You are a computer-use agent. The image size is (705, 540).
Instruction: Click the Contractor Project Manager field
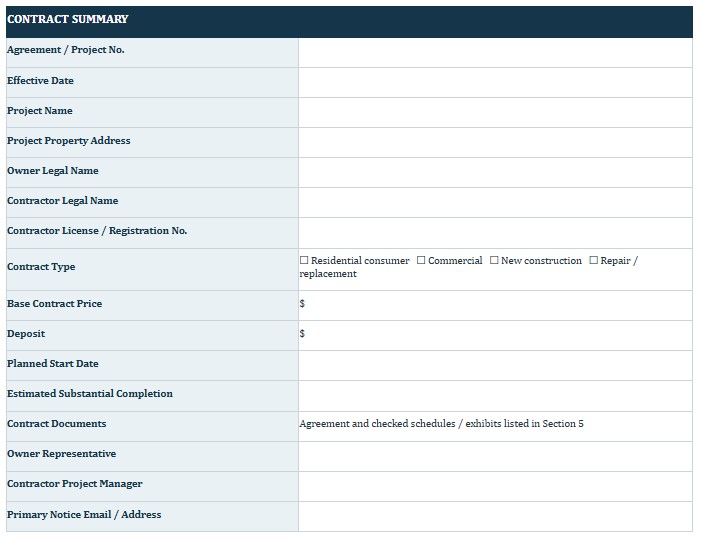point(495,487)
